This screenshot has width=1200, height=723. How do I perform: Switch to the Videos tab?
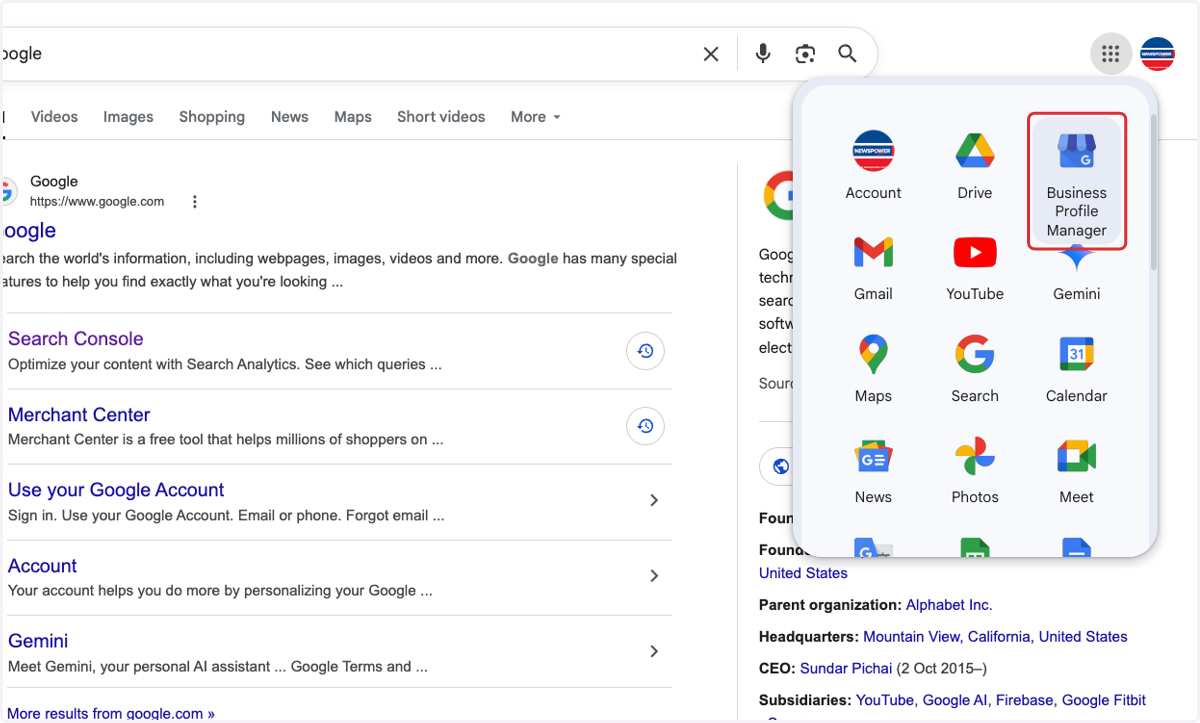(54, 117)
